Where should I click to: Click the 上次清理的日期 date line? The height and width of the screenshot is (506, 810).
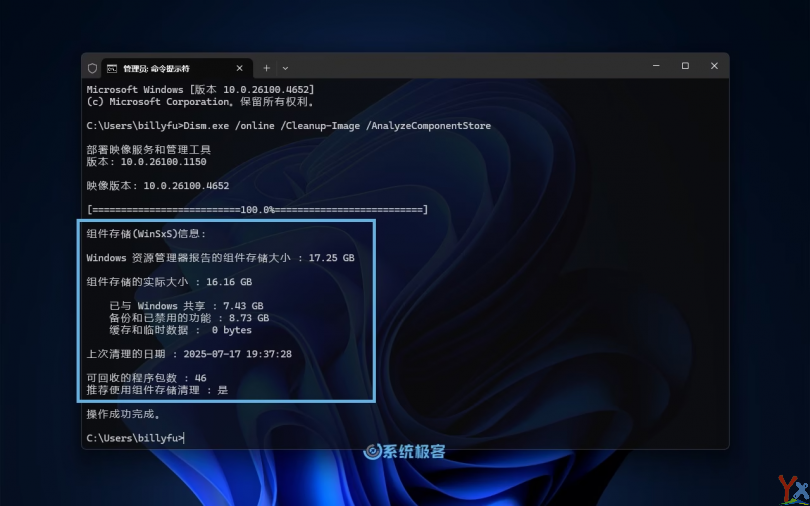pos(189,354)
